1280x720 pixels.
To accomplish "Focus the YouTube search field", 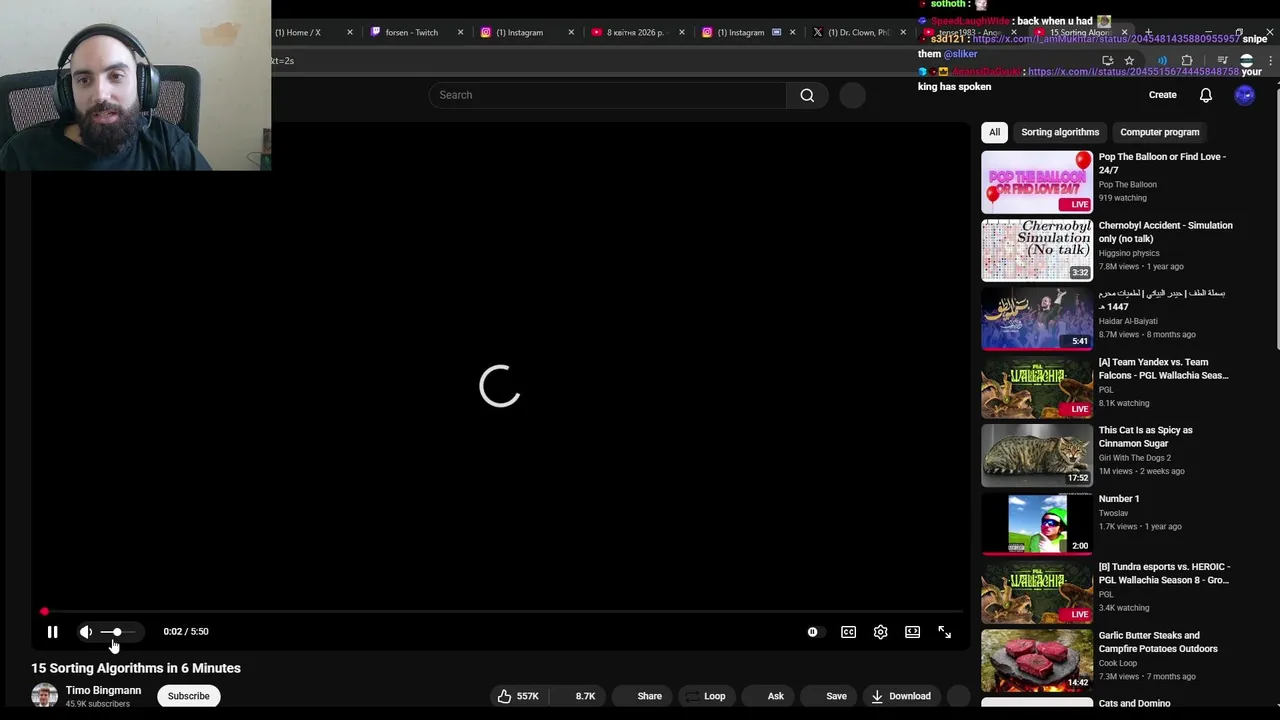I will [608, 95].
